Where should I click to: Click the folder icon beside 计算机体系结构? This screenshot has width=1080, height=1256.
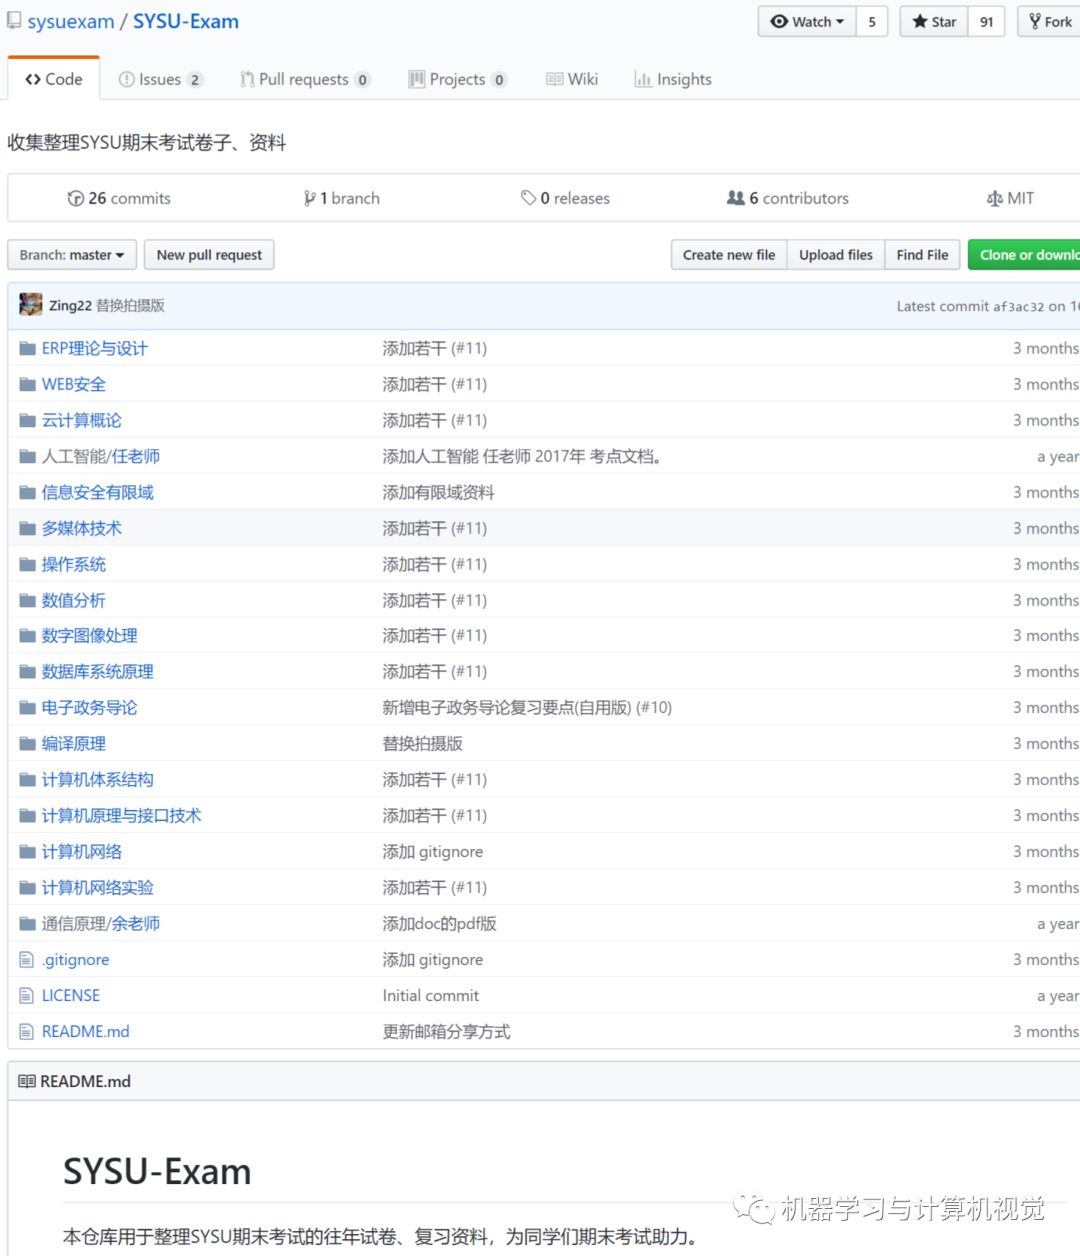tap(27, 779)
